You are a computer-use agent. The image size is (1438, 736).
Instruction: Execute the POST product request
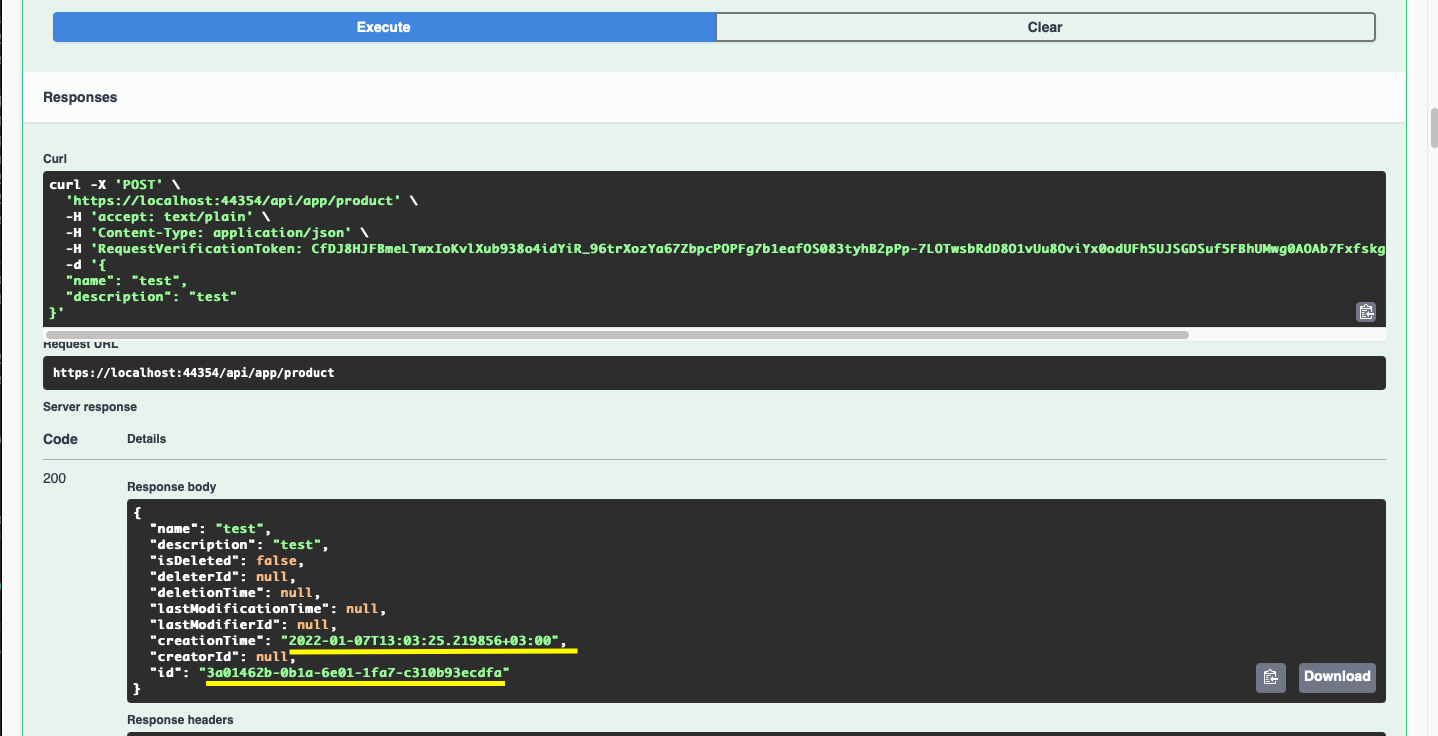click(x=383, y=27)
